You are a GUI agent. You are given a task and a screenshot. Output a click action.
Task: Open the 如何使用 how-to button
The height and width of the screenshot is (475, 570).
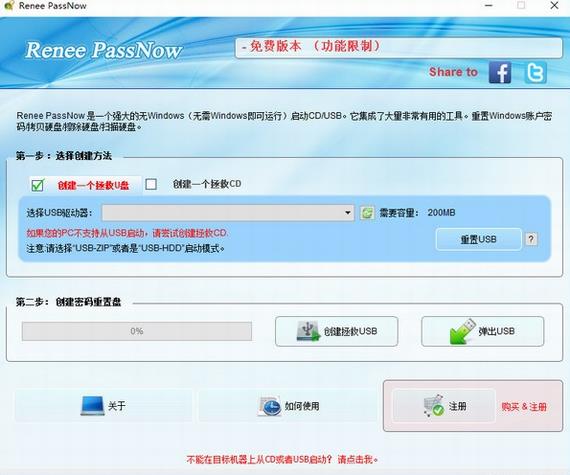point(288,406)
